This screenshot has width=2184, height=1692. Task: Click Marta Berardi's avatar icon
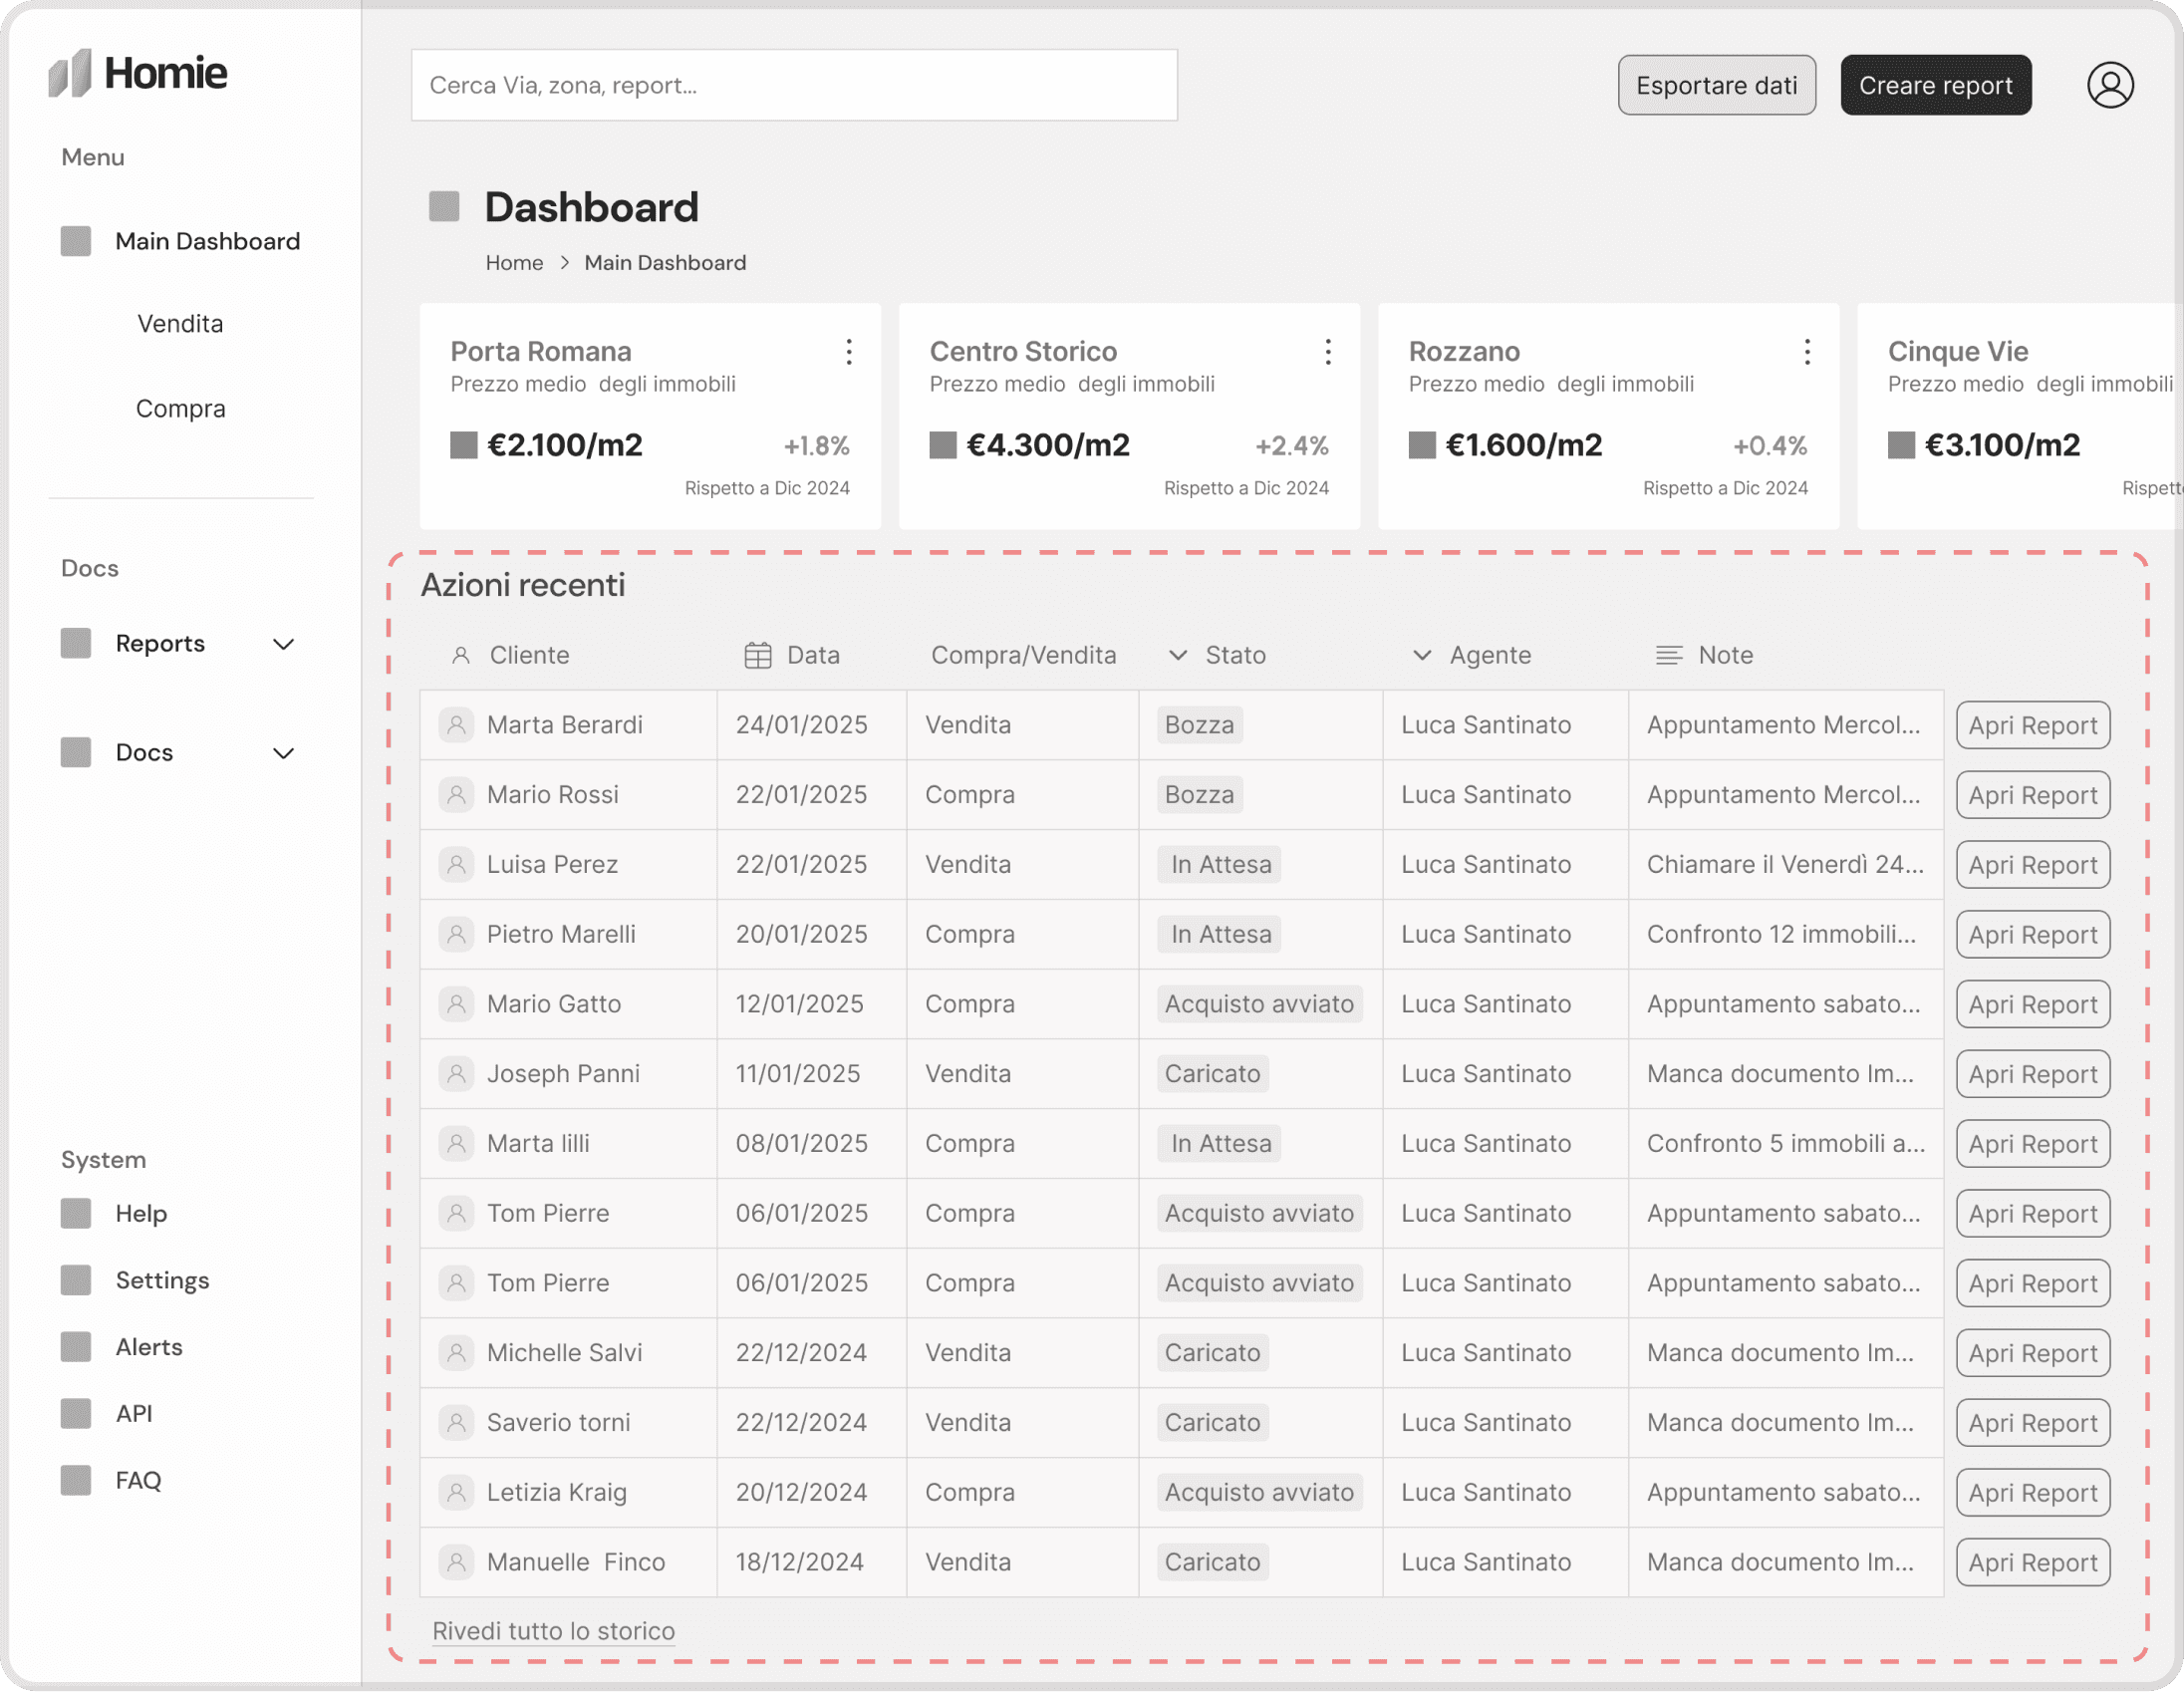coord(456,725)
